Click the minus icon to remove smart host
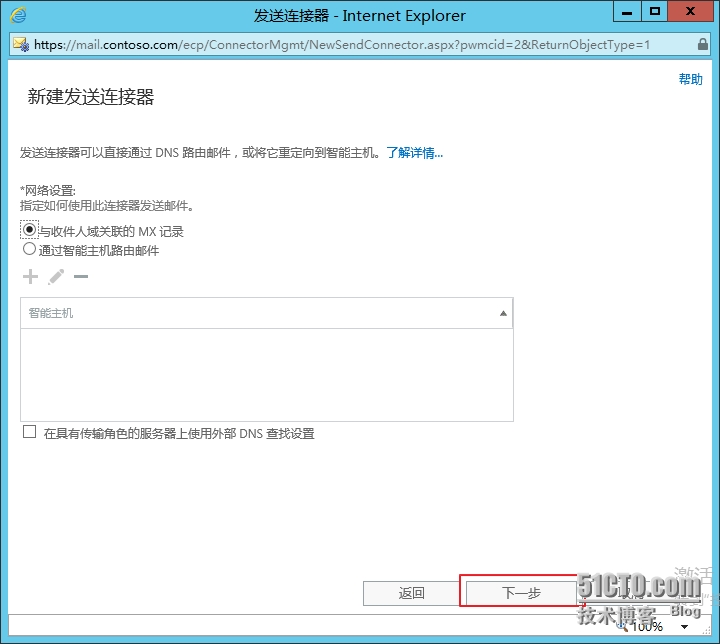This screenshot has width=720, height=644. pyautogui.click(x=81, y=276)
